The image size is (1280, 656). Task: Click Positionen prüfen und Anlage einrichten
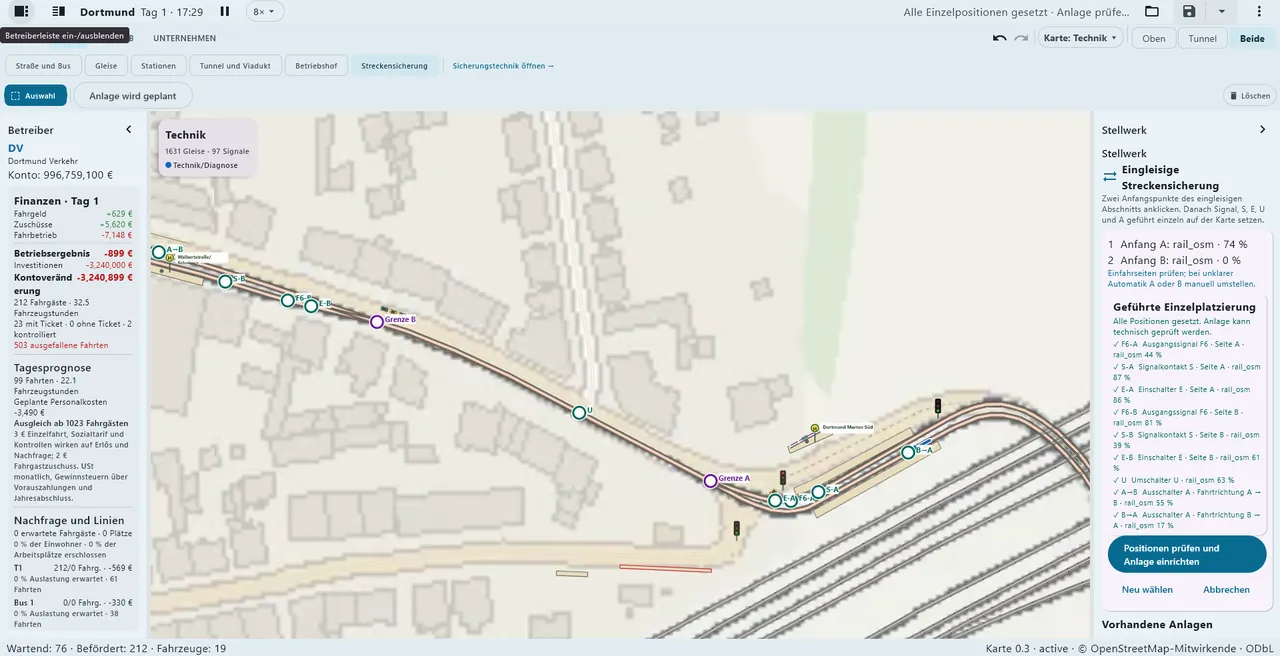pyautogui.click(x=1187, y=555)
